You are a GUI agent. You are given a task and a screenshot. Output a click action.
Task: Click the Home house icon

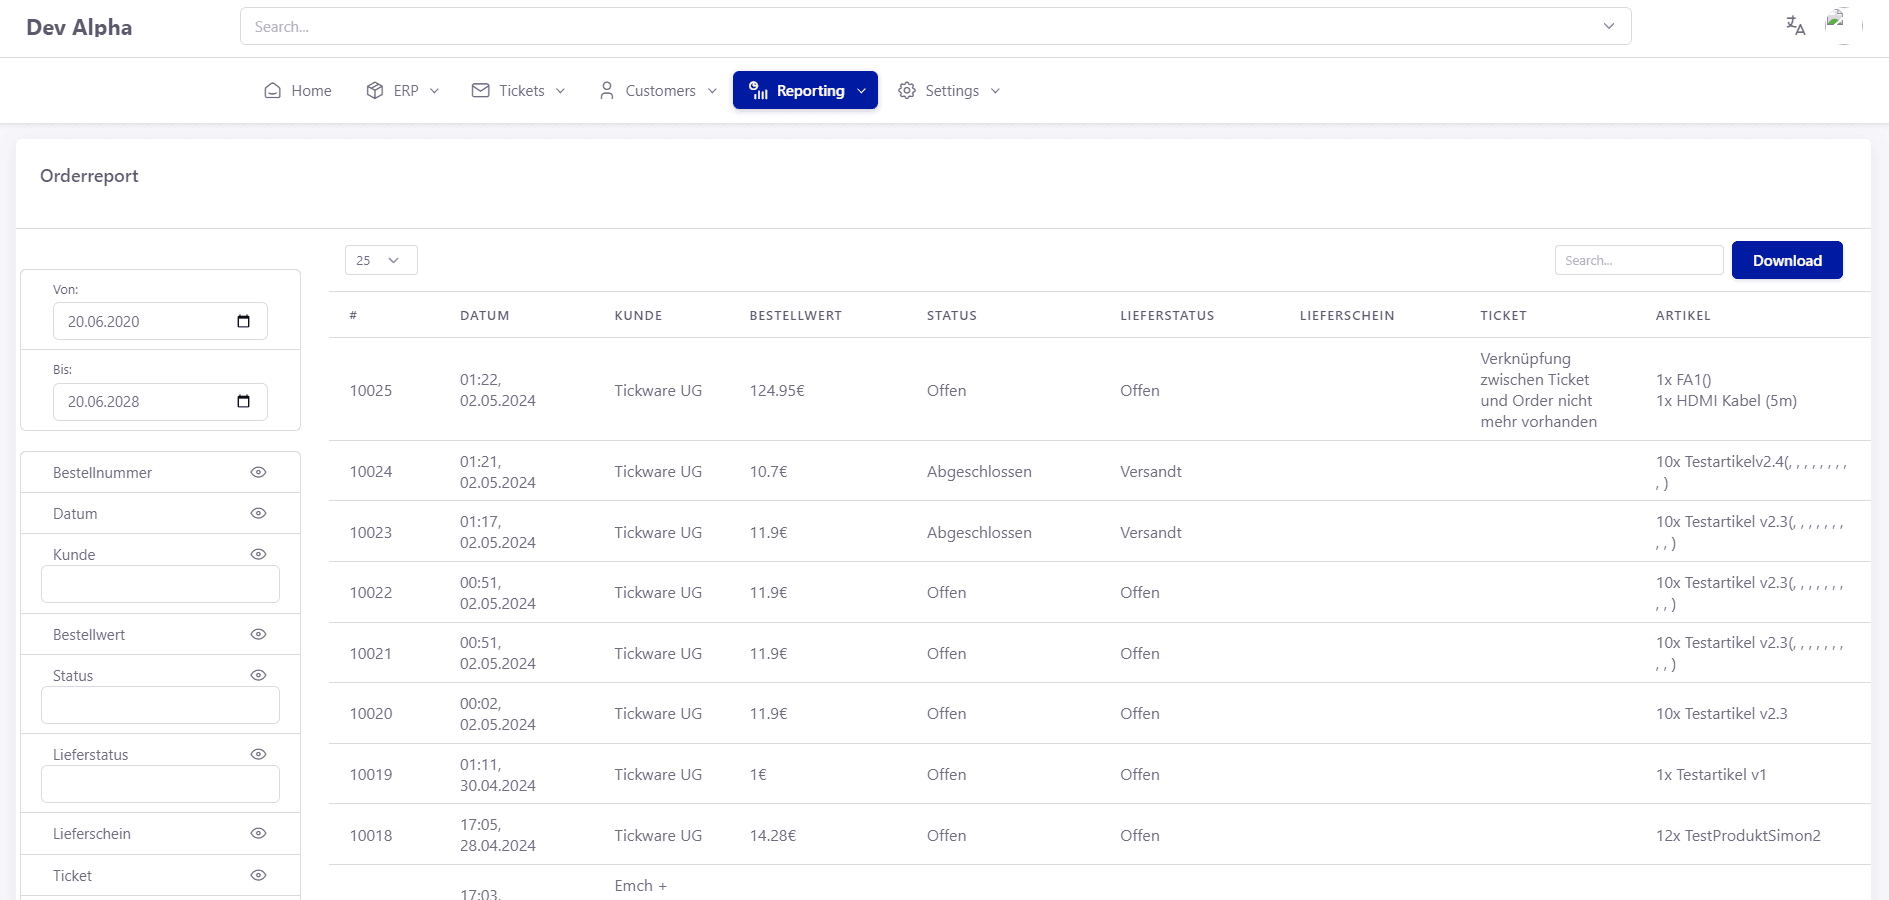272,91
